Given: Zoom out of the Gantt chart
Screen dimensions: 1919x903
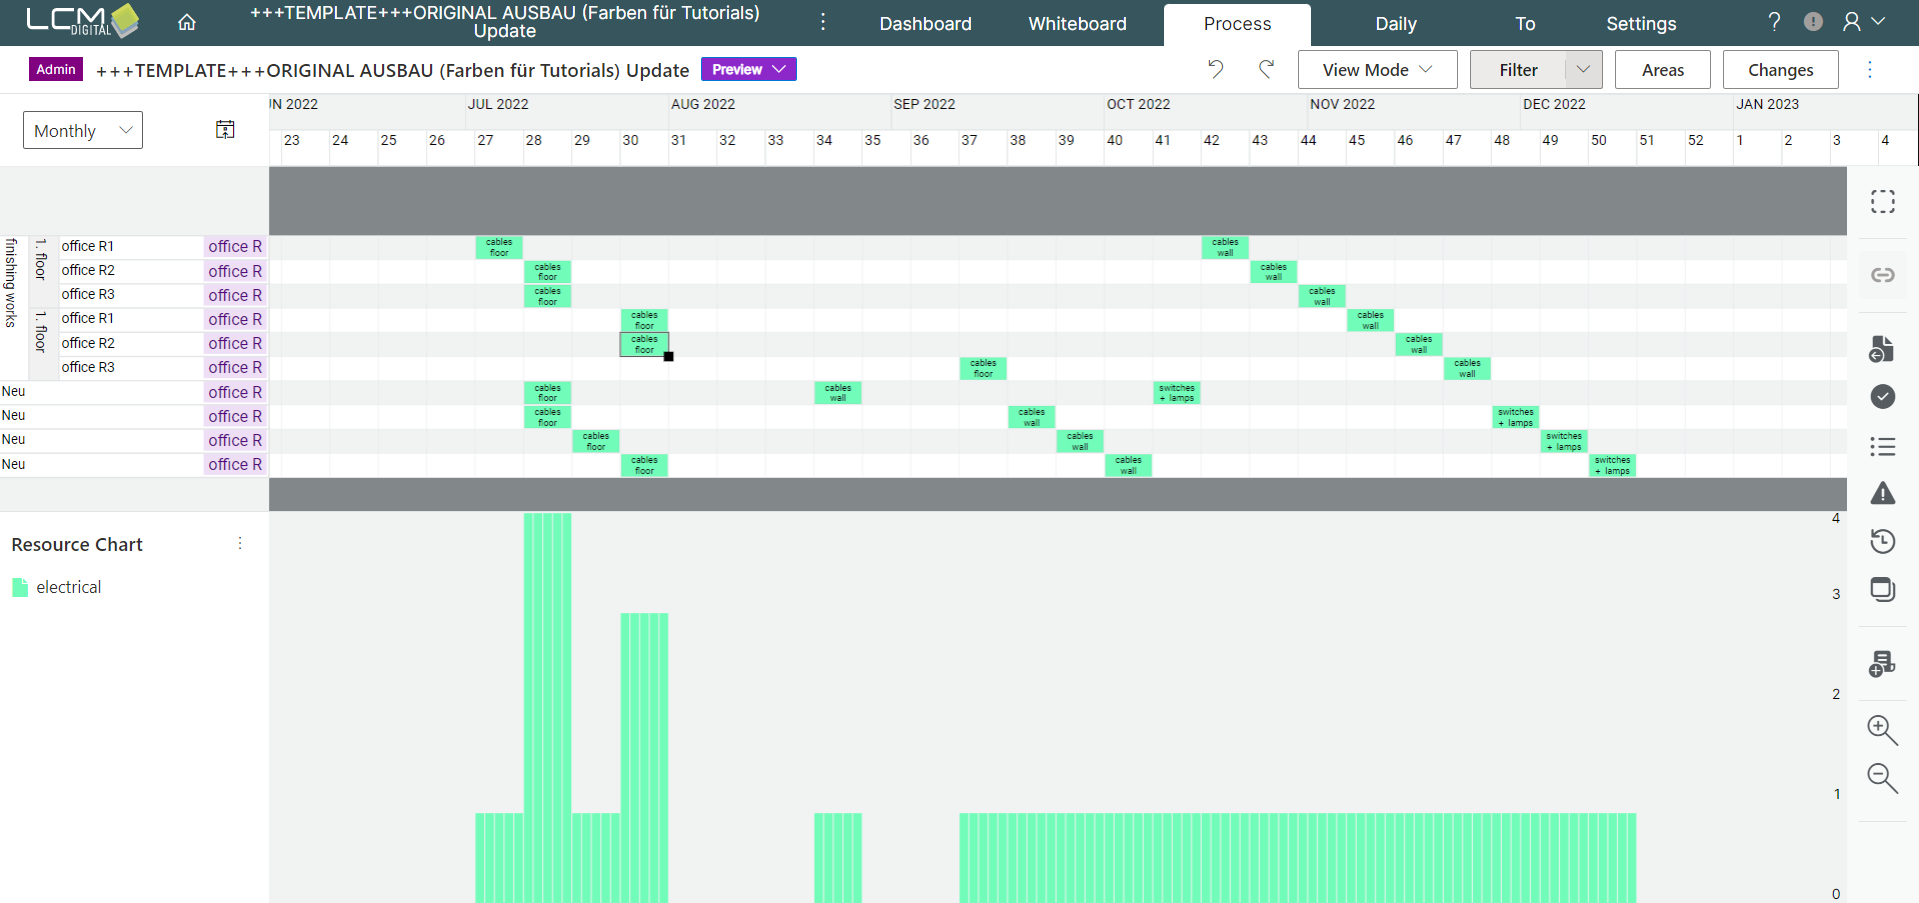Looking at the screenshot, I should (x=1881, y=779).
